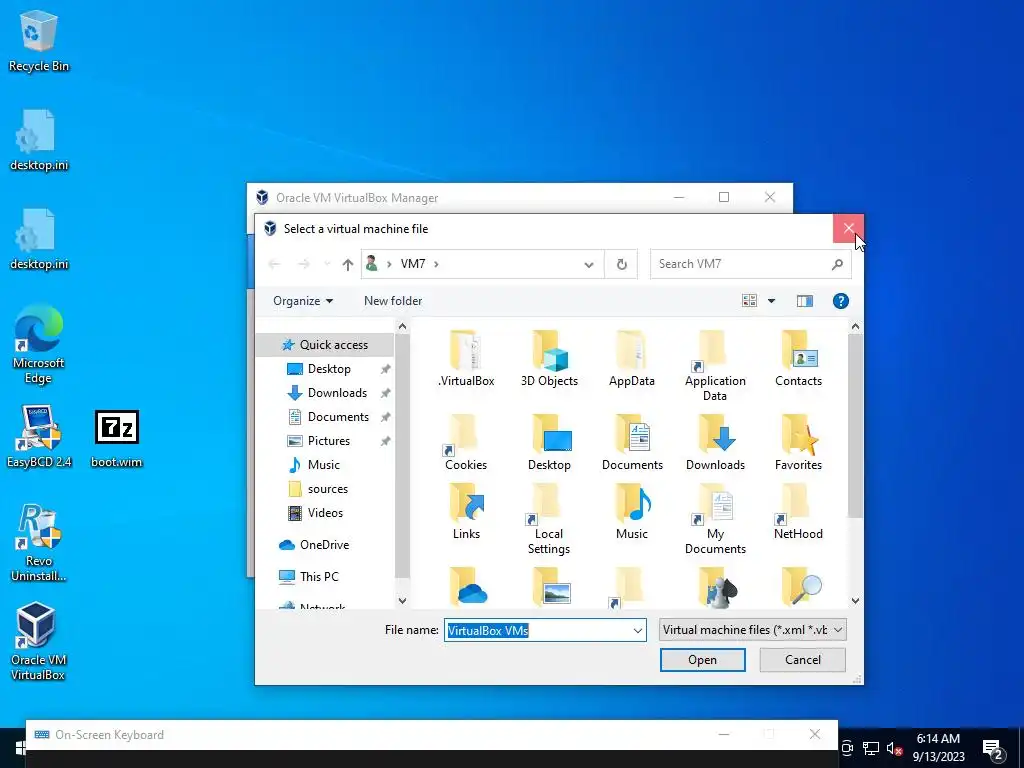Click the network tray icon
1024x768 pixels.
coord(871,748)
